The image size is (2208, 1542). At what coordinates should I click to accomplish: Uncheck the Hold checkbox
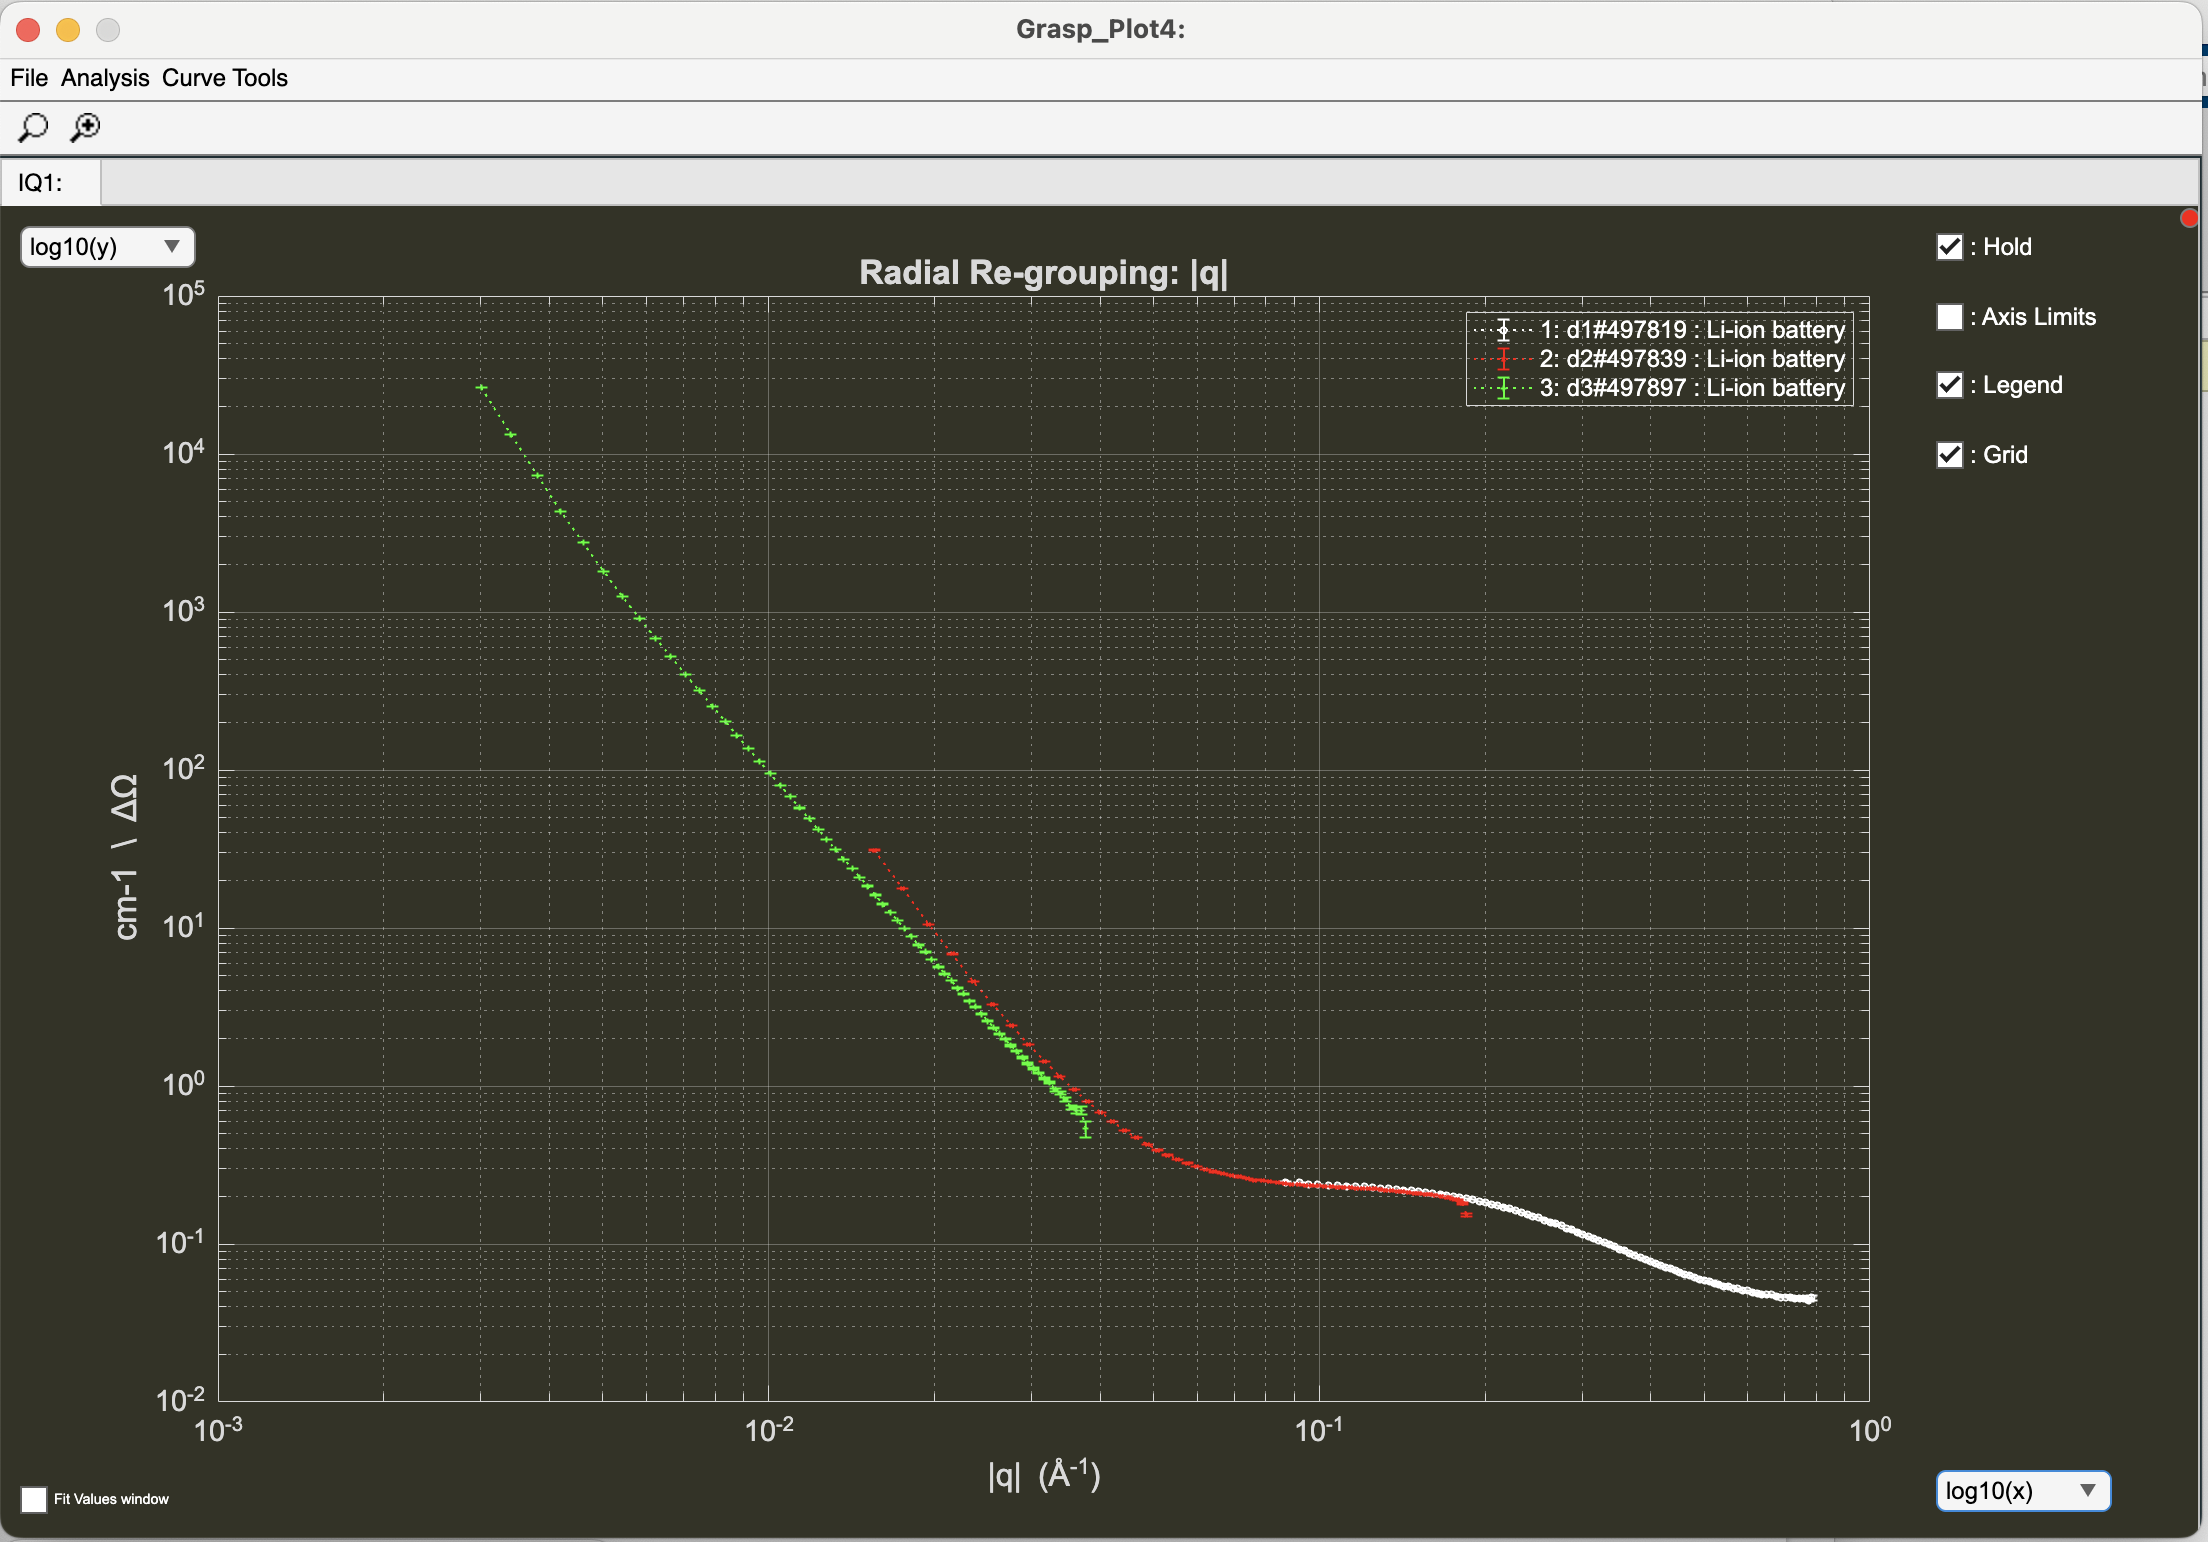click(x=1949, y=247)
